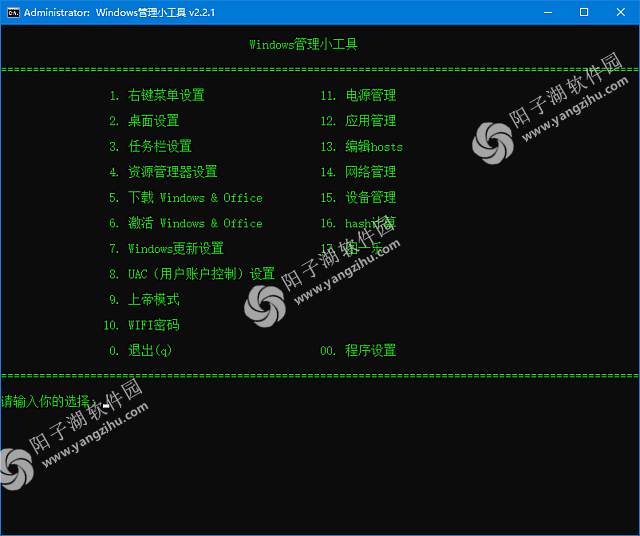Click the green 'Windows管理小工具' heading
The image size is (640, 536).
coord(303,44)
